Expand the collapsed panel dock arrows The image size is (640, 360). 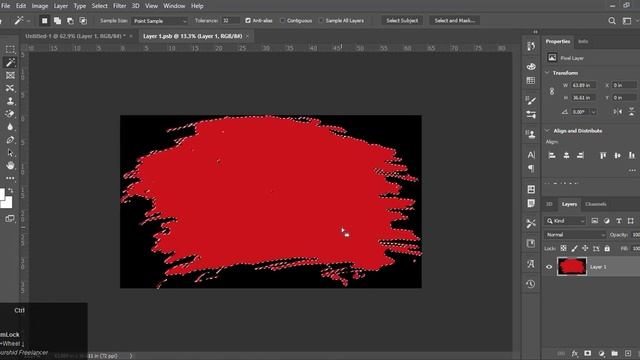[x=535, y=32]
